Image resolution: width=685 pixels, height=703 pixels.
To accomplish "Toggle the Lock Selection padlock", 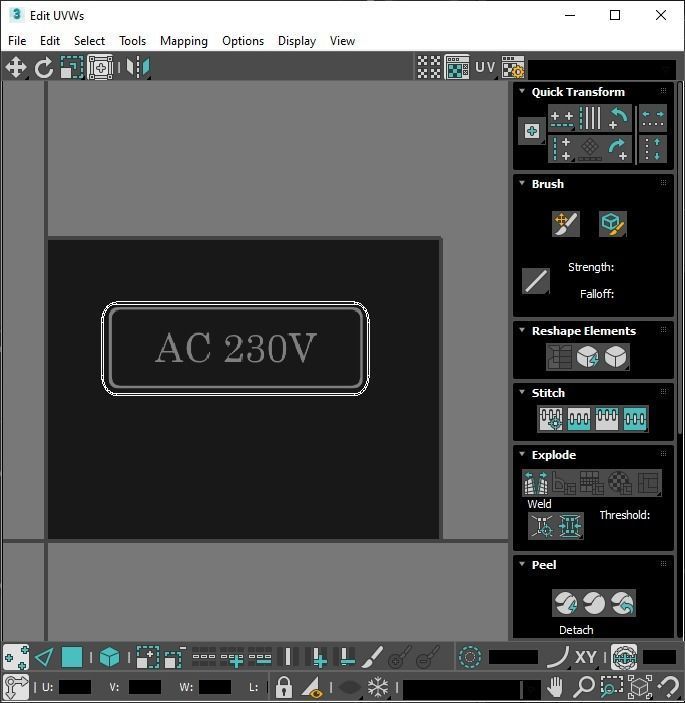I will pyautogui.click(x=284, y=686).
